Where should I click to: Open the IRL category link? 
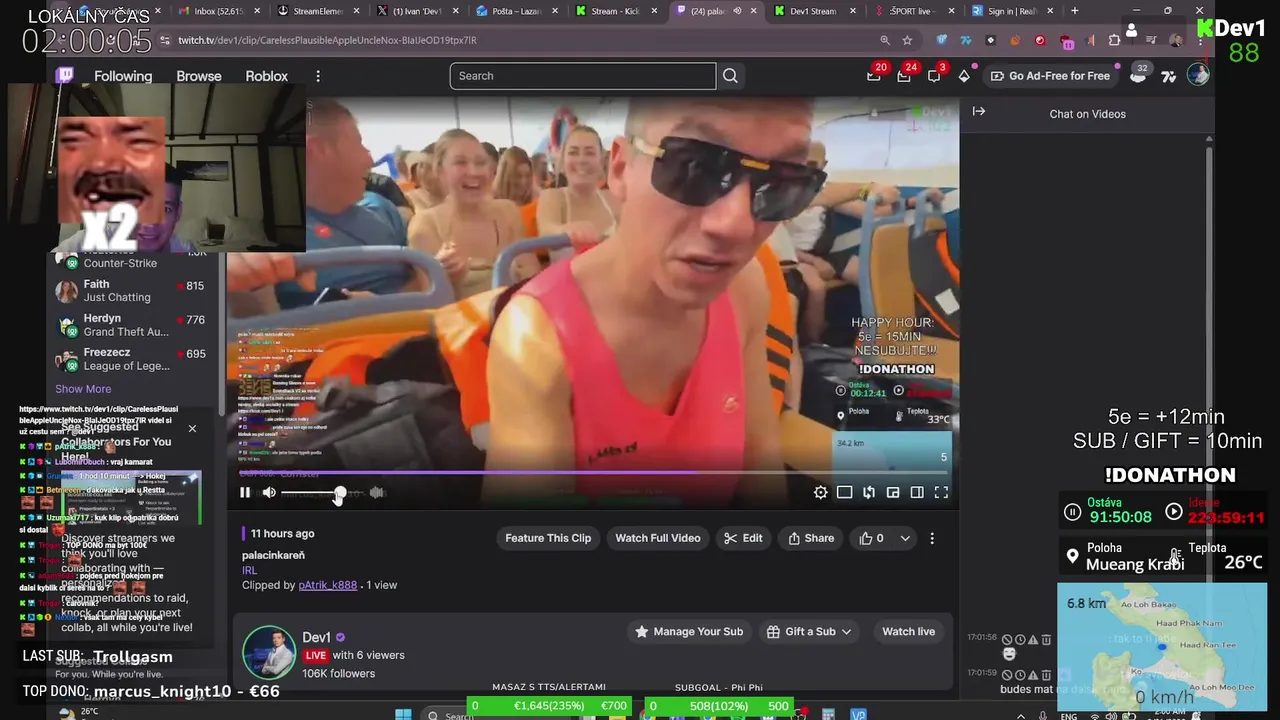tap(249, 570)
